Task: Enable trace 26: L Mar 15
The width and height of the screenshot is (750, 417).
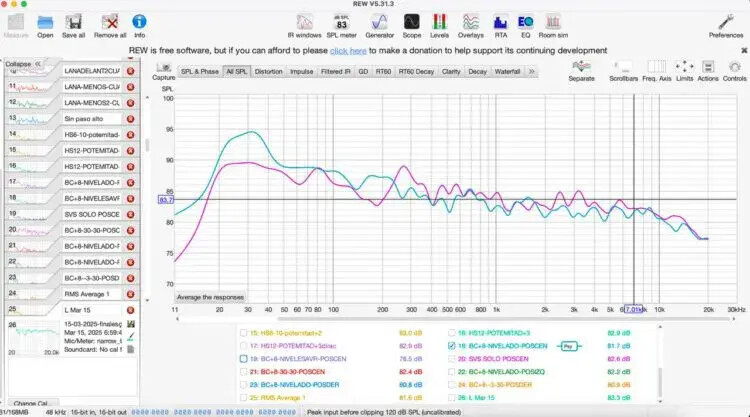Action: click(x=452, y=397)
